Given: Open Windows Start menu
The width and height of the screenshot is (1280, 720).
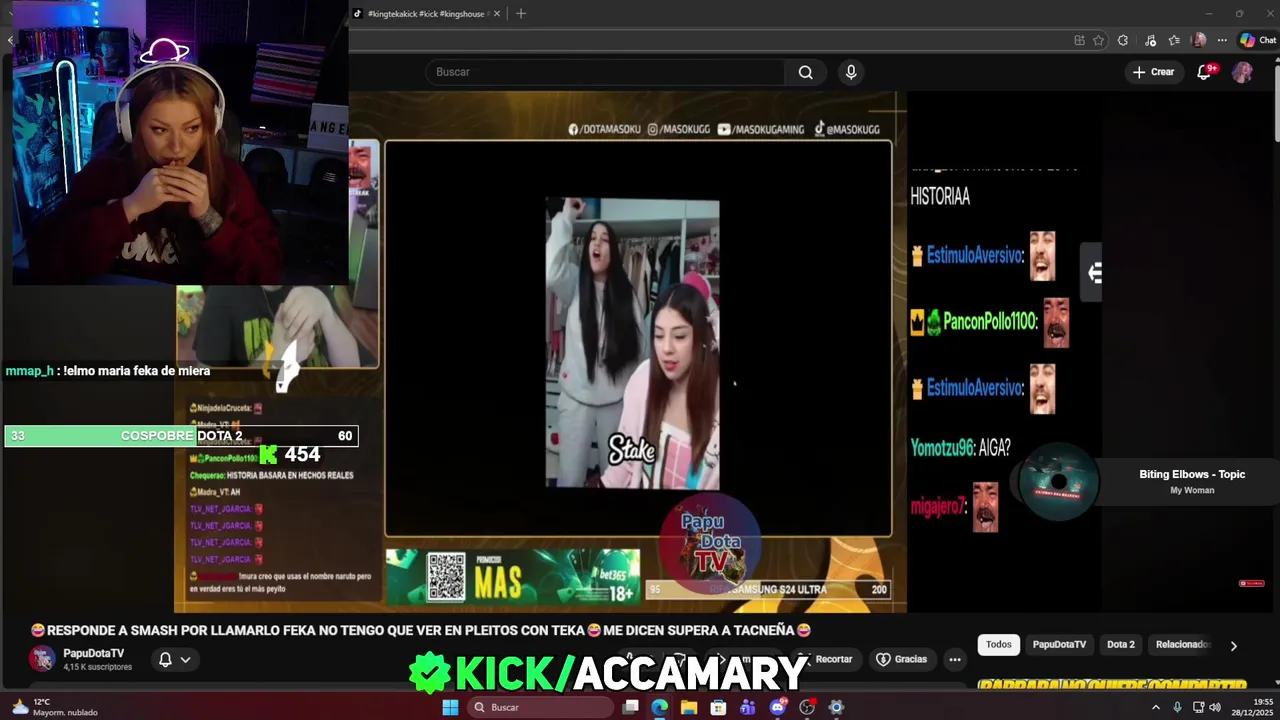Looking at the screenshot, I should (450, 707).
